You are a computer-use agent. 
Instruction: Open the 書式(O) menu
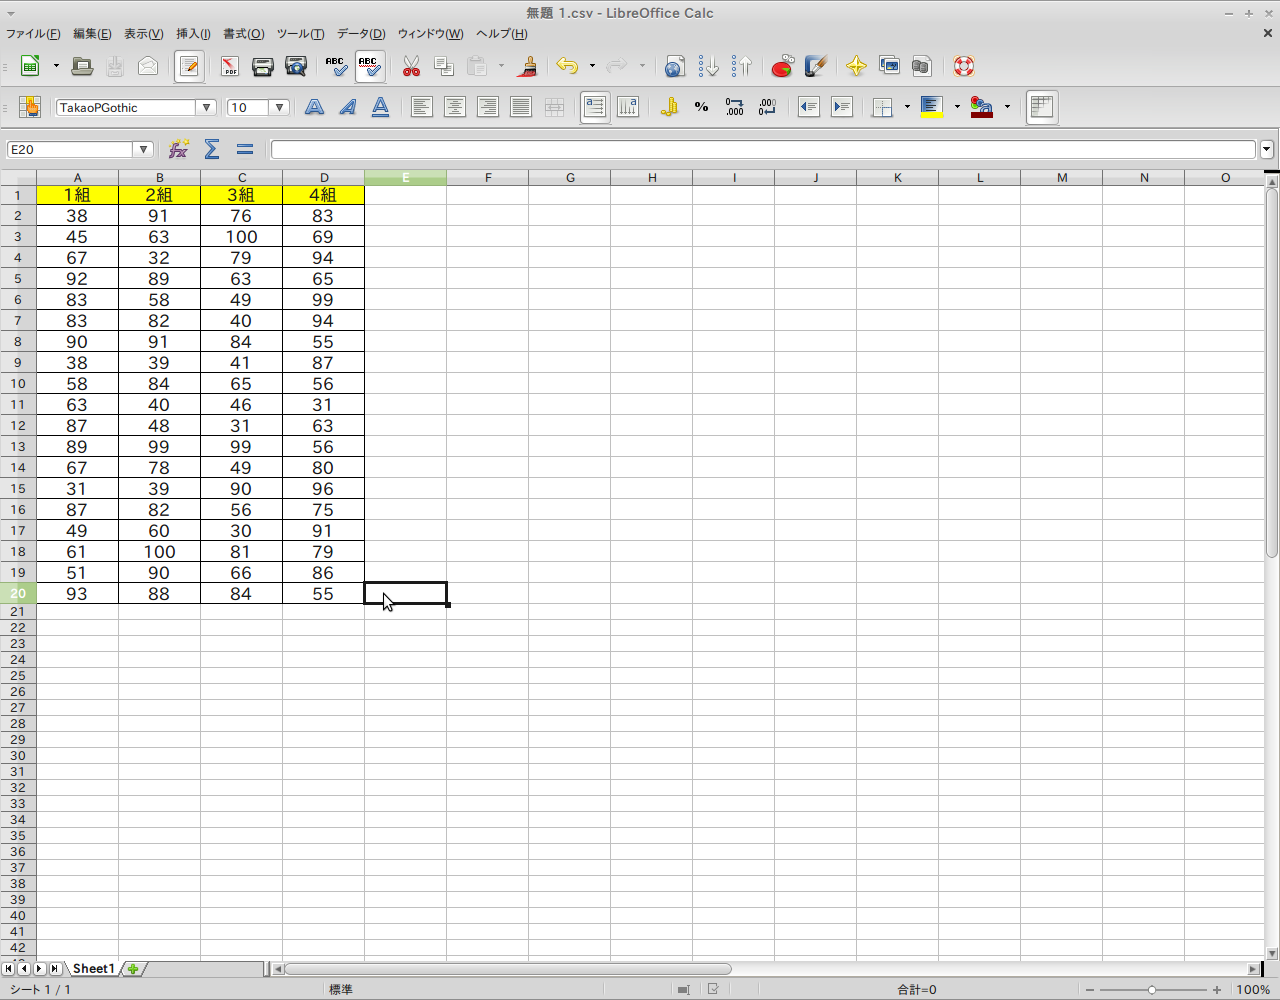pos(244,34)
